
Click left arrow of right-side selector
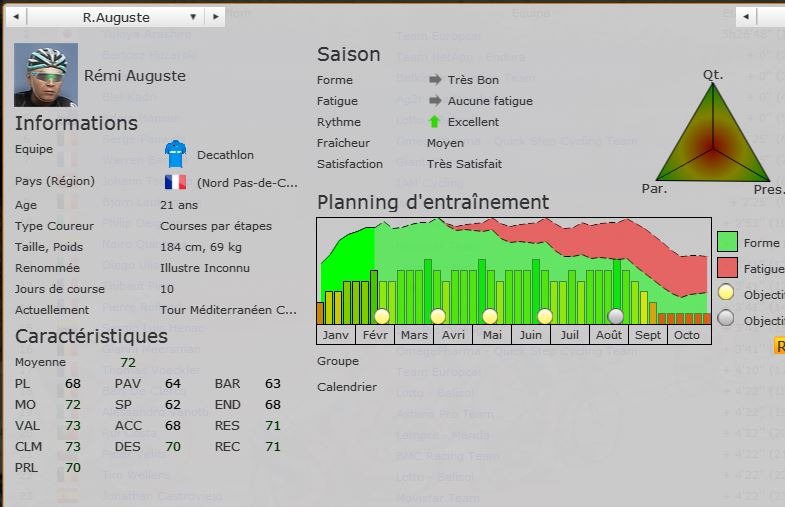coord(746,17)
